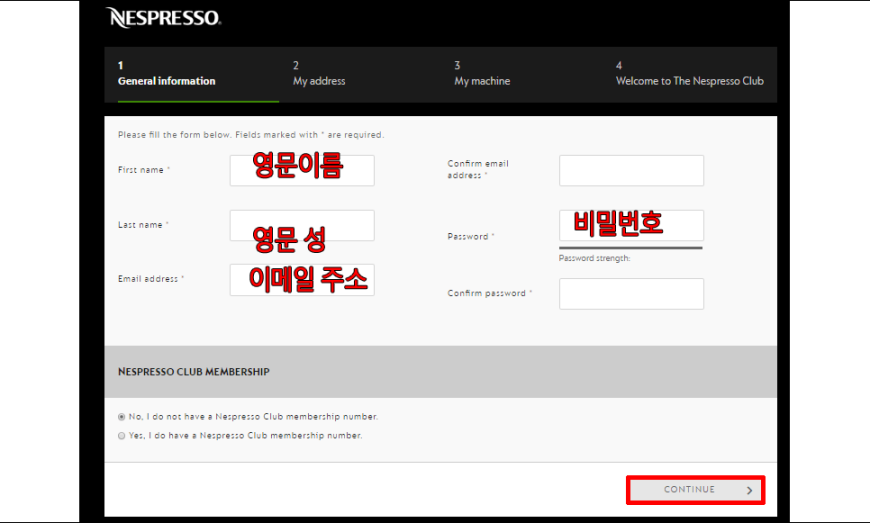Select the No membership number radio option
The image size is (870, 523).
pos(122,417)
